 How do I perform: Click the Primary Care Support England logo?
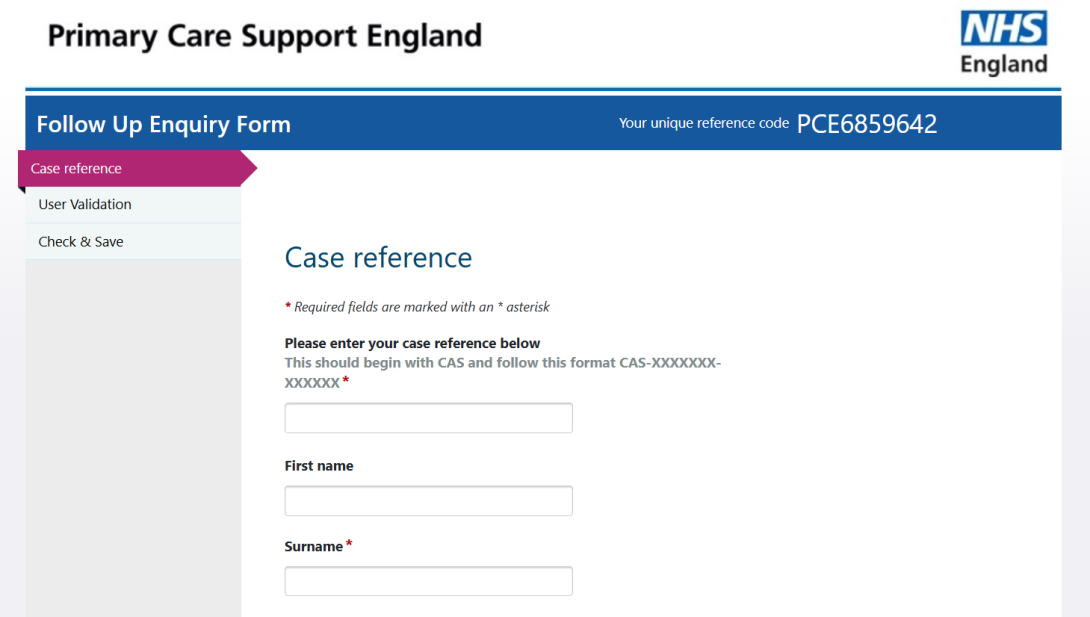coord(263,35)
